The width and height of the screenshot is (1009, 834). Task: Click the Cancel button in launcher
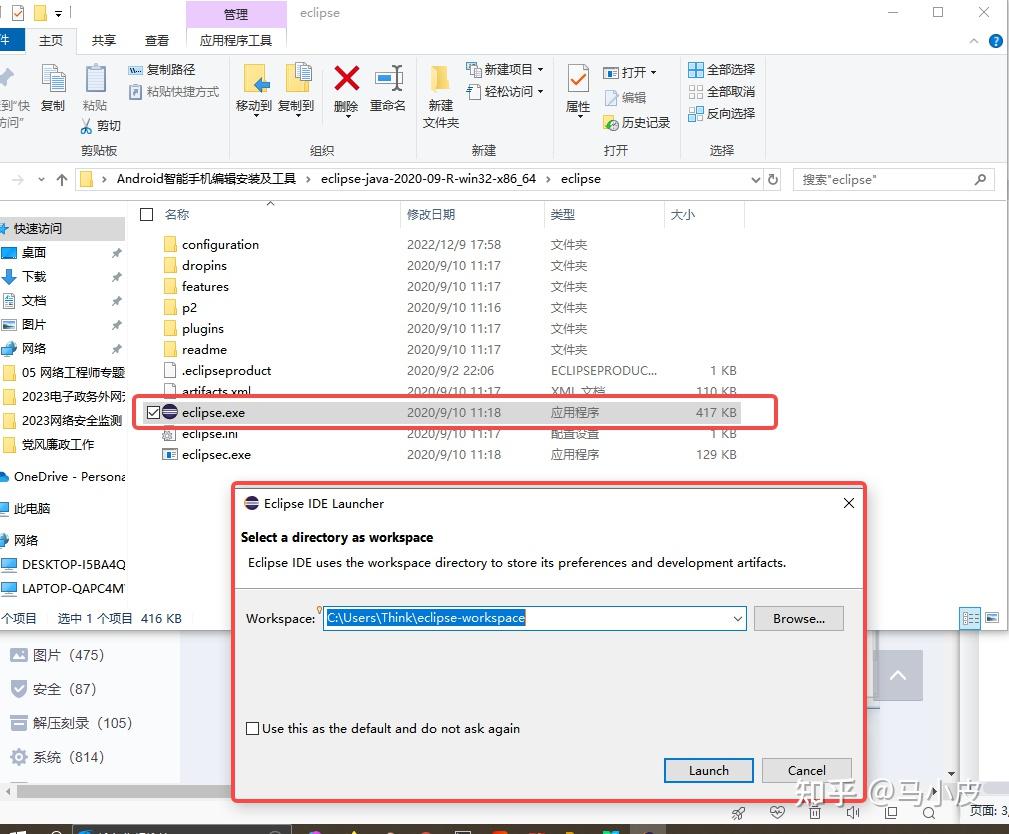[x=806, y=770]
